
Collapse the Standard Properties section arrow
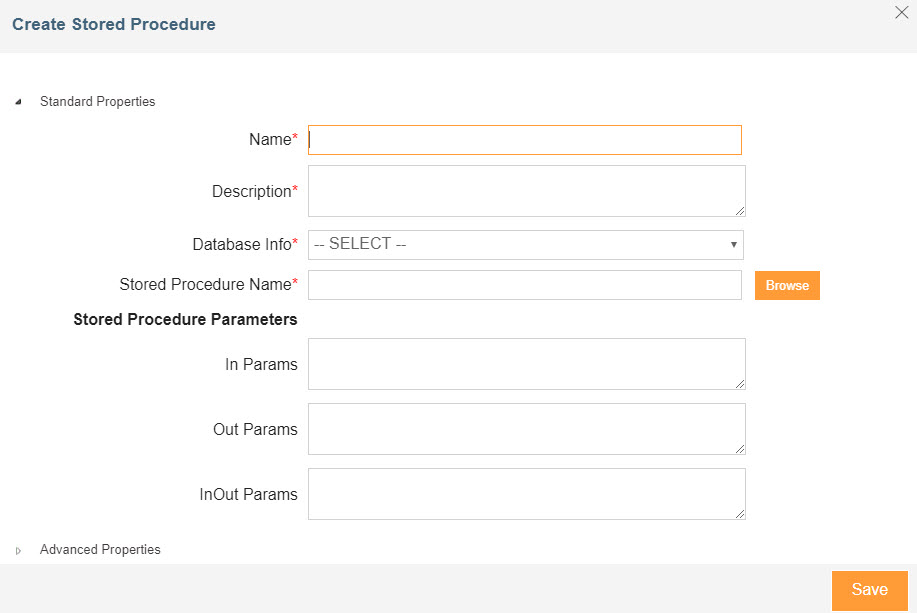pos(18,102)
